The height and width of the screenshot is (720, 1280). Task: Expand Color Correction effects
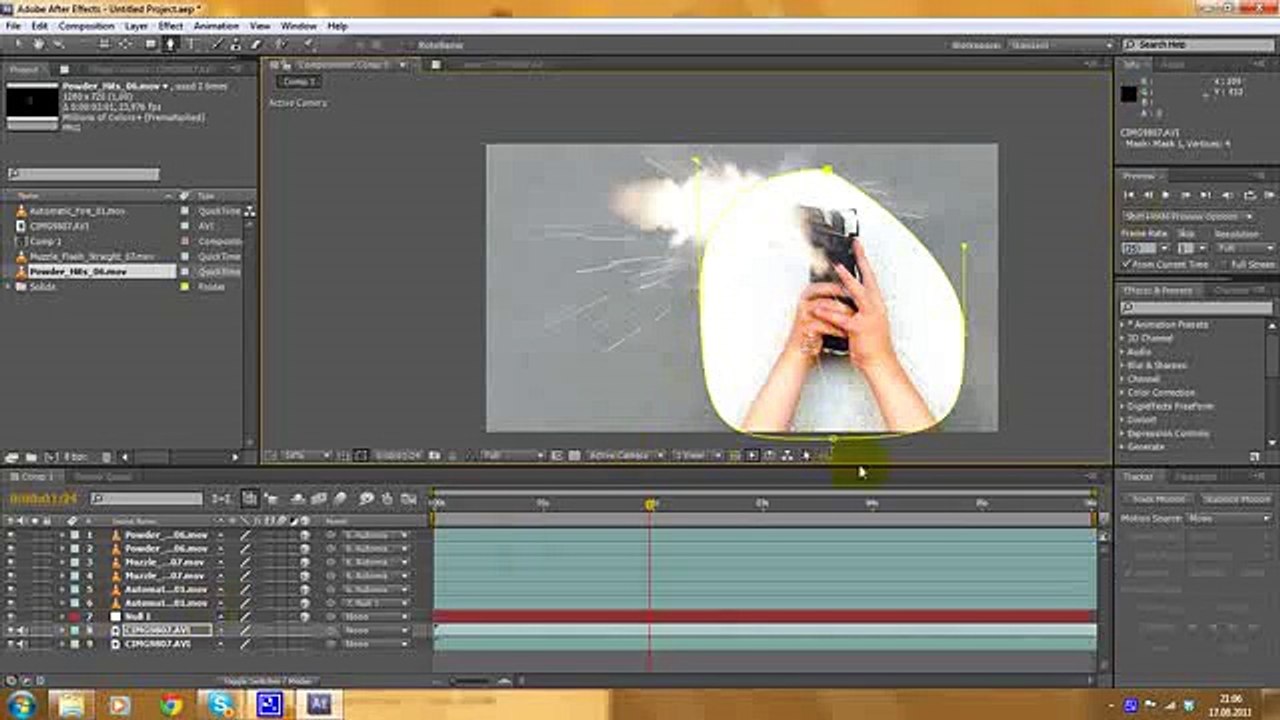(x=1123, y=393)
